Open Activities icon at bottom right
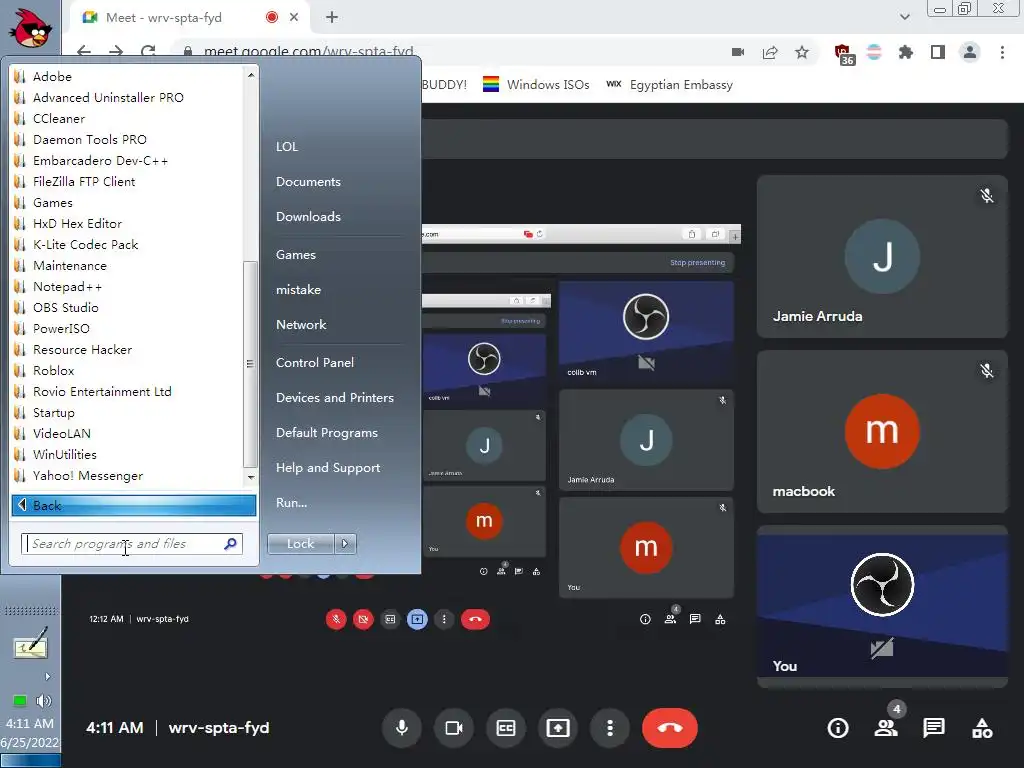Viewport: 1024px width, 768px height. pyautogui.click(x=982, y=728)
